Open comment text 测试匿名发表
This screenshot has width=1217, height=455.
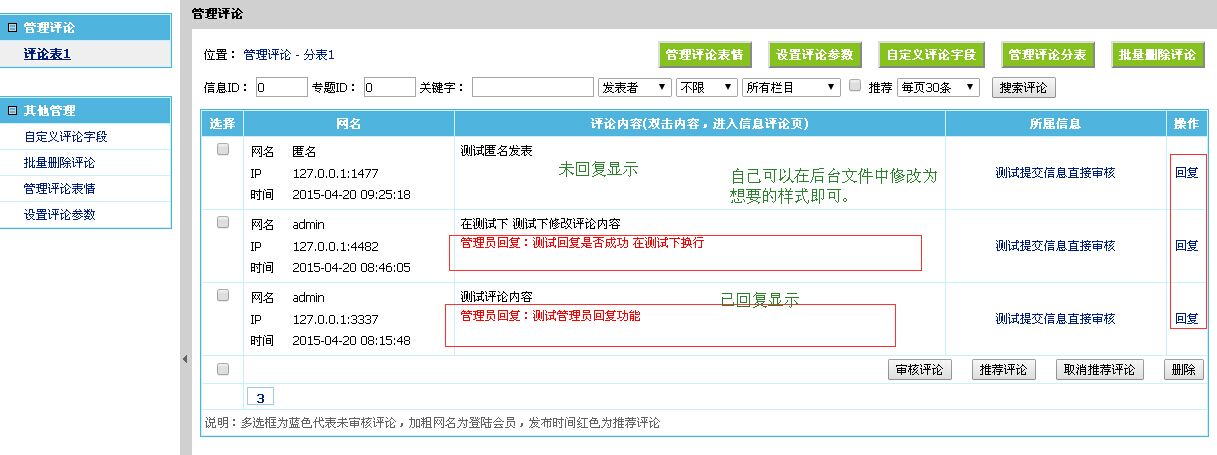point(496,151)
